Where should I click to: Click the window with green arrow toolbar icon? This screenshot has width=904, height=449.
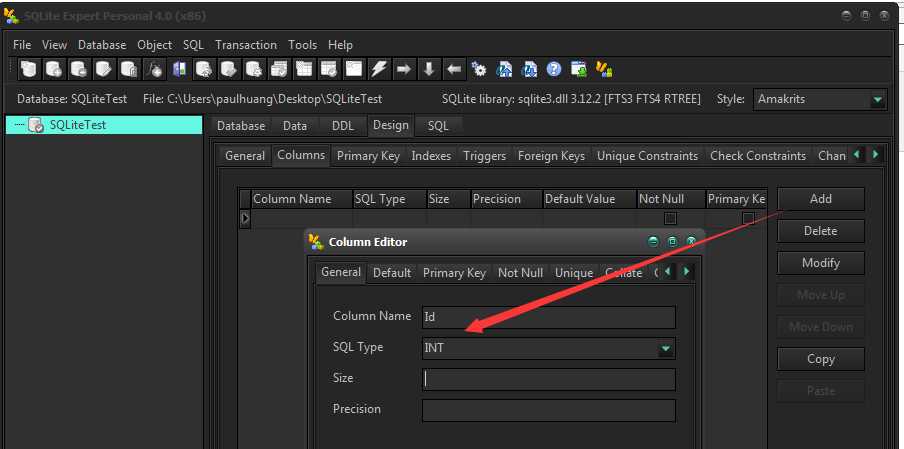click(579, 69)
